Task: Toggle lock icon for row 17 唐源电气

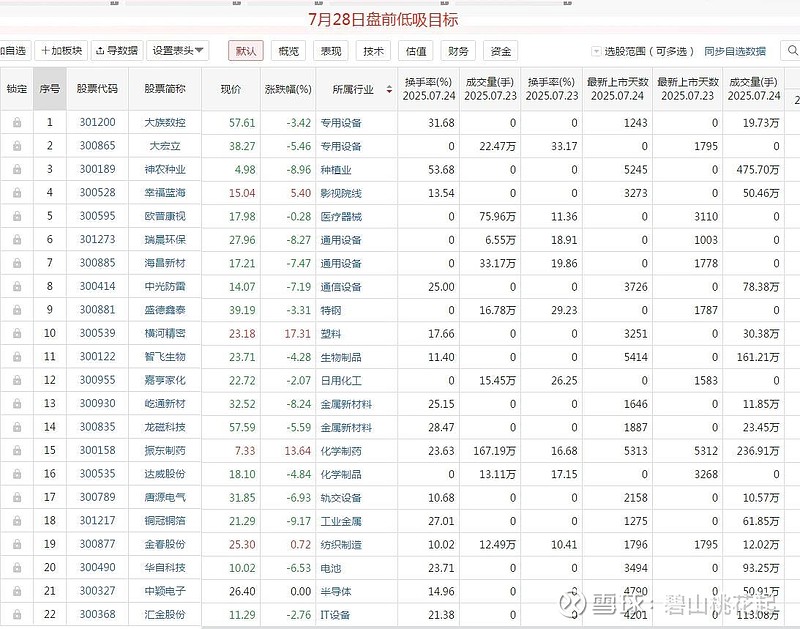Action: [17, 498]
